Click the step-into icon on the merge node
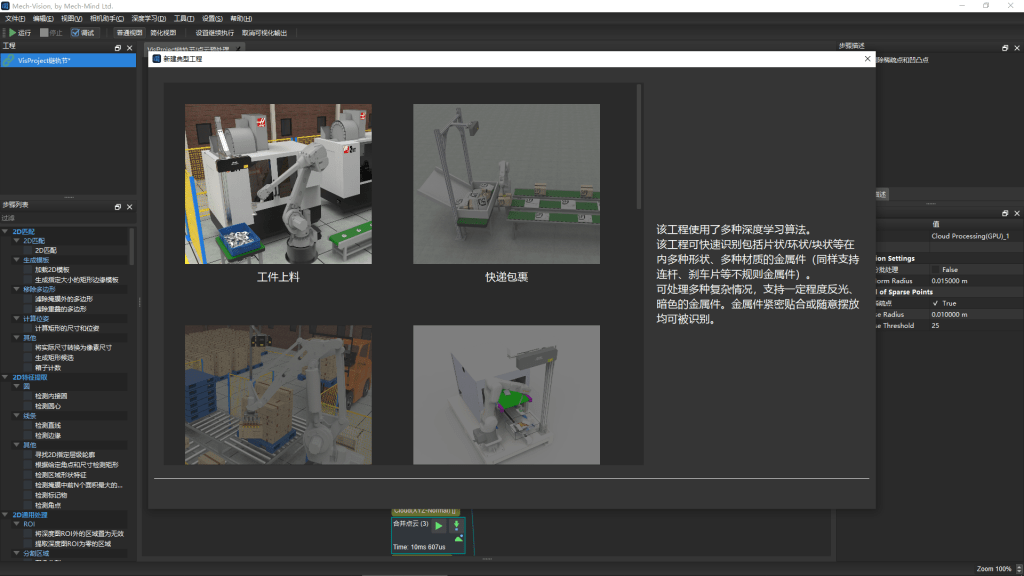1024x576 pixels. pos(458,525)
